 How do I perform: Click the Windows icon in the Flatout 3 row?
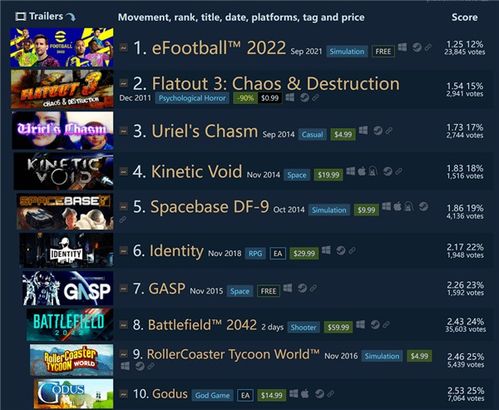pyautogui.click(x=290, y=97)
